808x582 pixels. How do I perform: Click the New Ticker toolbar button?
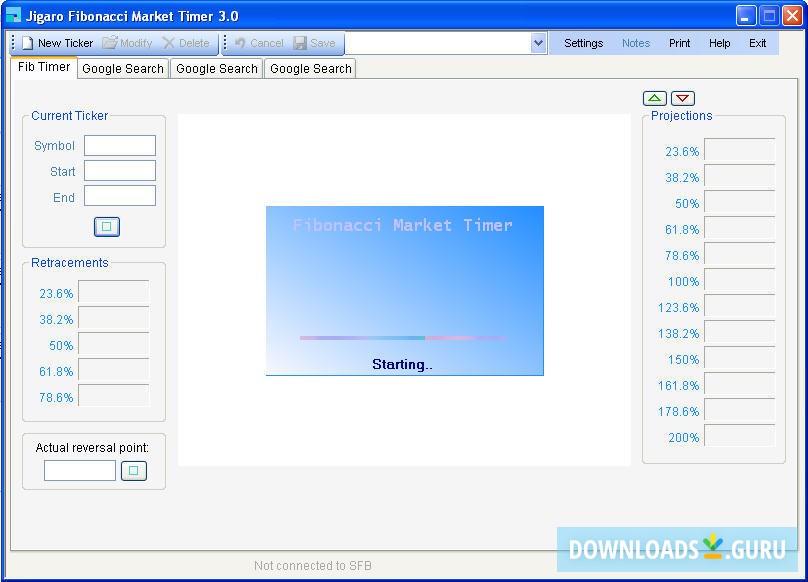pyautogui.click(x=57, y=43)
